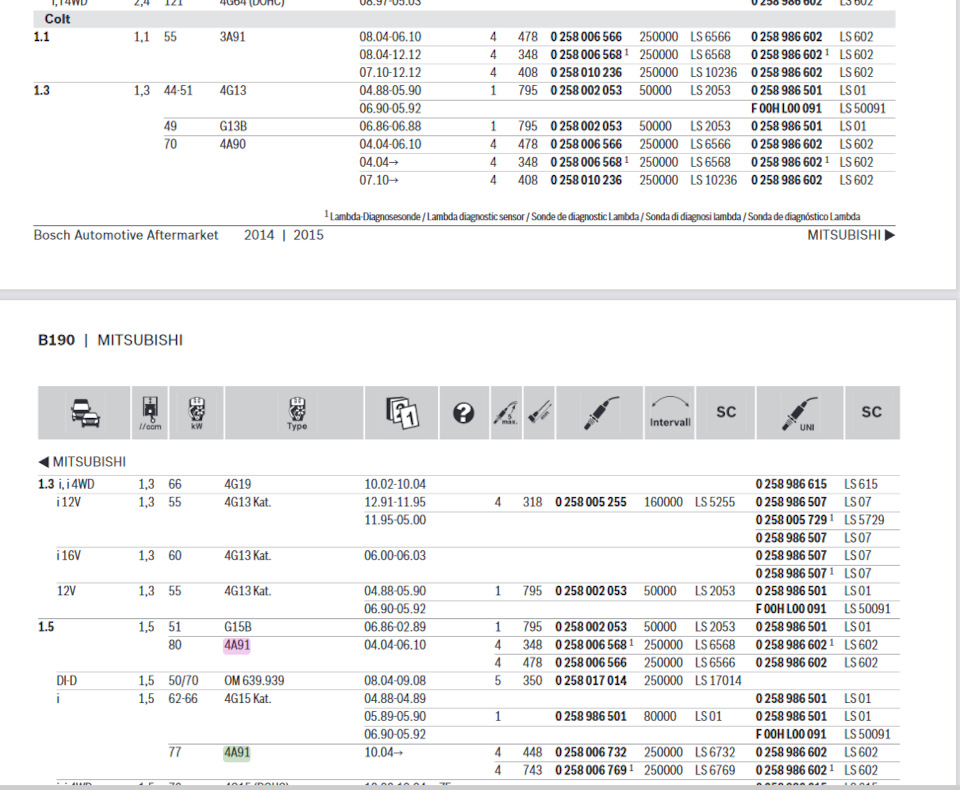The width and height of the screenshot is (960, 790).
Task: Click the lambda sensor icon left of Intervall
Action: point(600,413)
